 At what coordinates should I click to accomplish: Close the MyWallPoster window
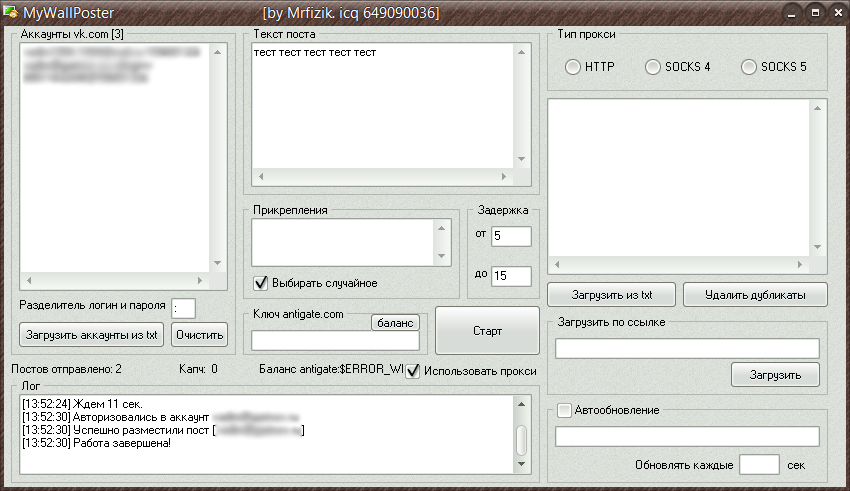coord(838,13)
